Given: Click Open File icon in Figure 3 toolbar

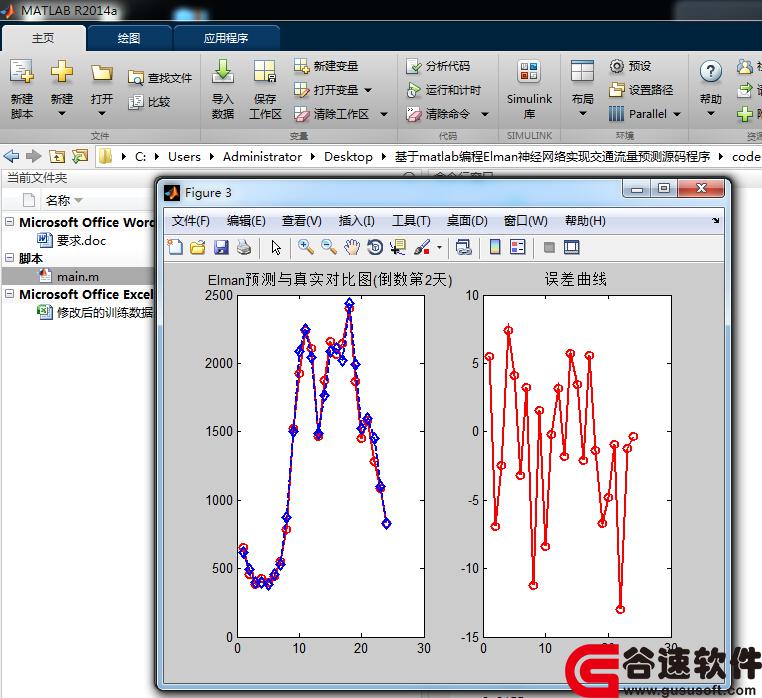Looking at the screenshot, I should 198,247.
